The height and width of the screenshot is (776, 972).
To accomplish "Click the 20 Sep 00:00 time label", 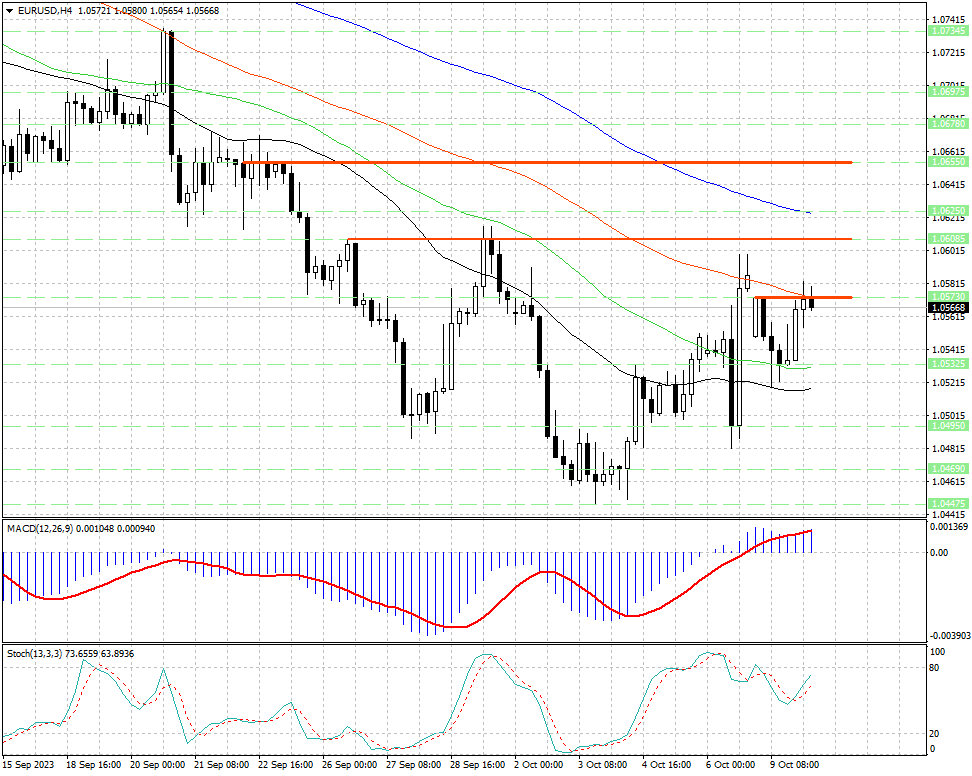I will [x=157, y=764].
